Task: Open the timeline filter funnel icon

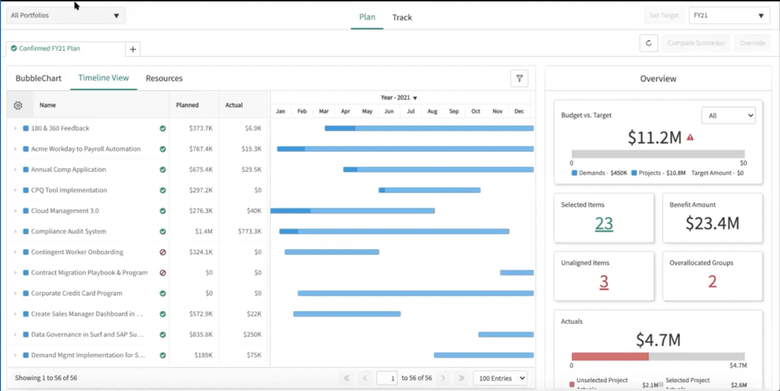Action: click(519, 79)
